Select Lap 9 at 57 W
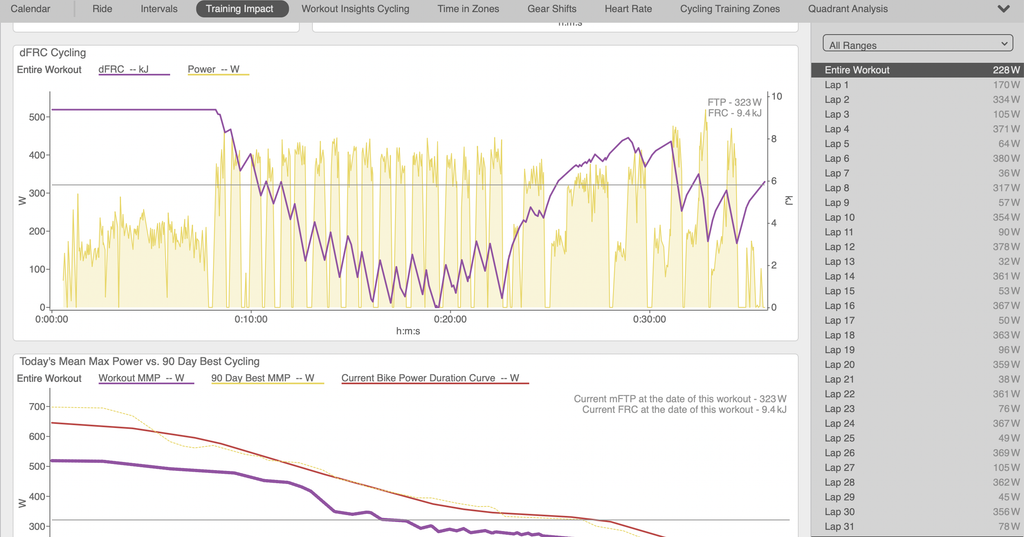 918,203
